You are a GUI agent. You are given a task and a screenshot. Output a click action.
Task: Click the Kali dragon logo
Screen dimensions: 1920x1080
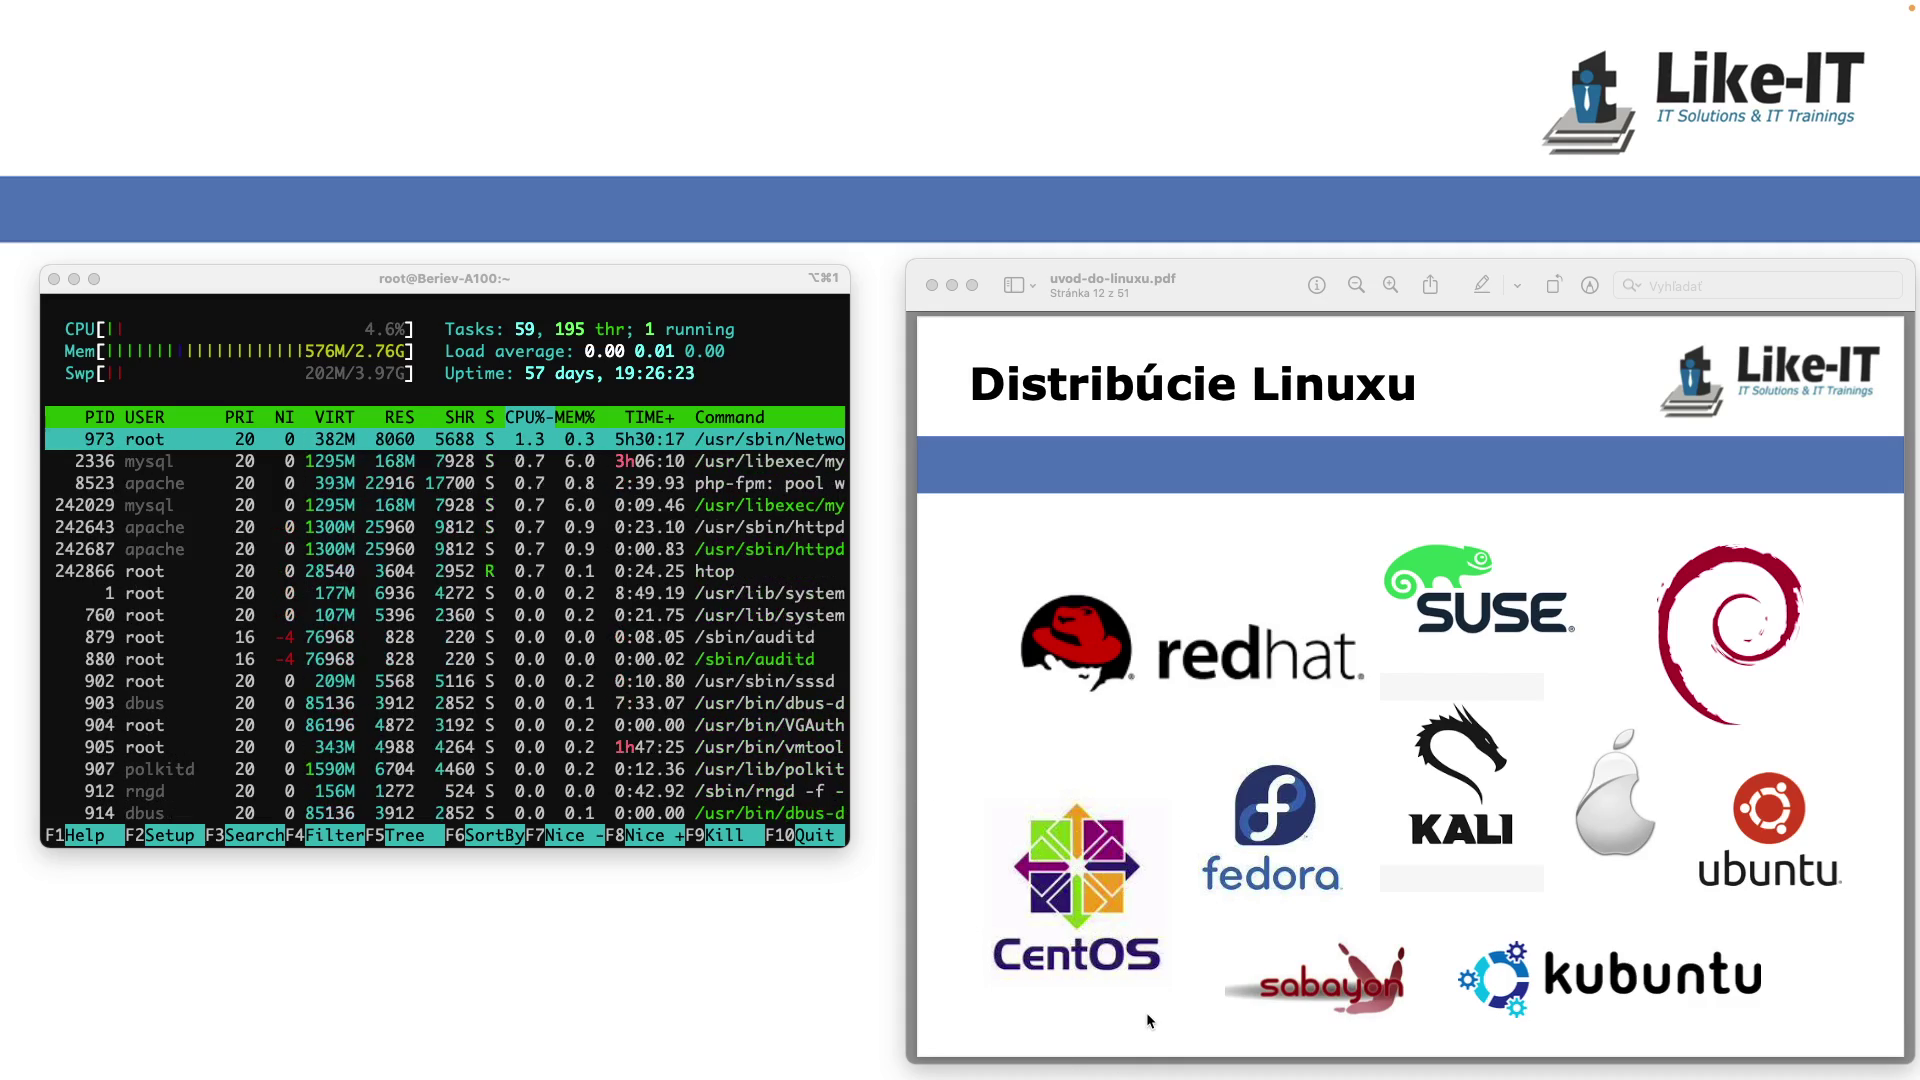(x=1461, y=775)
